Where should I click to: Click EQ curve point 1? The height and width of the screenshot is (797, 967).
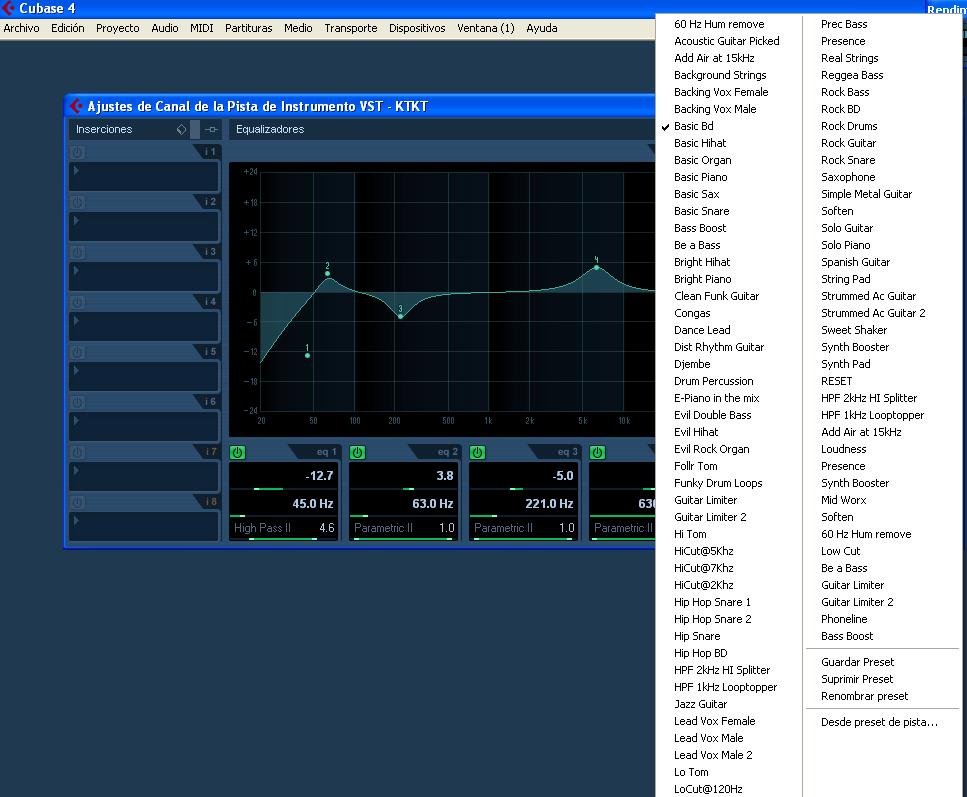click(307, 355)
